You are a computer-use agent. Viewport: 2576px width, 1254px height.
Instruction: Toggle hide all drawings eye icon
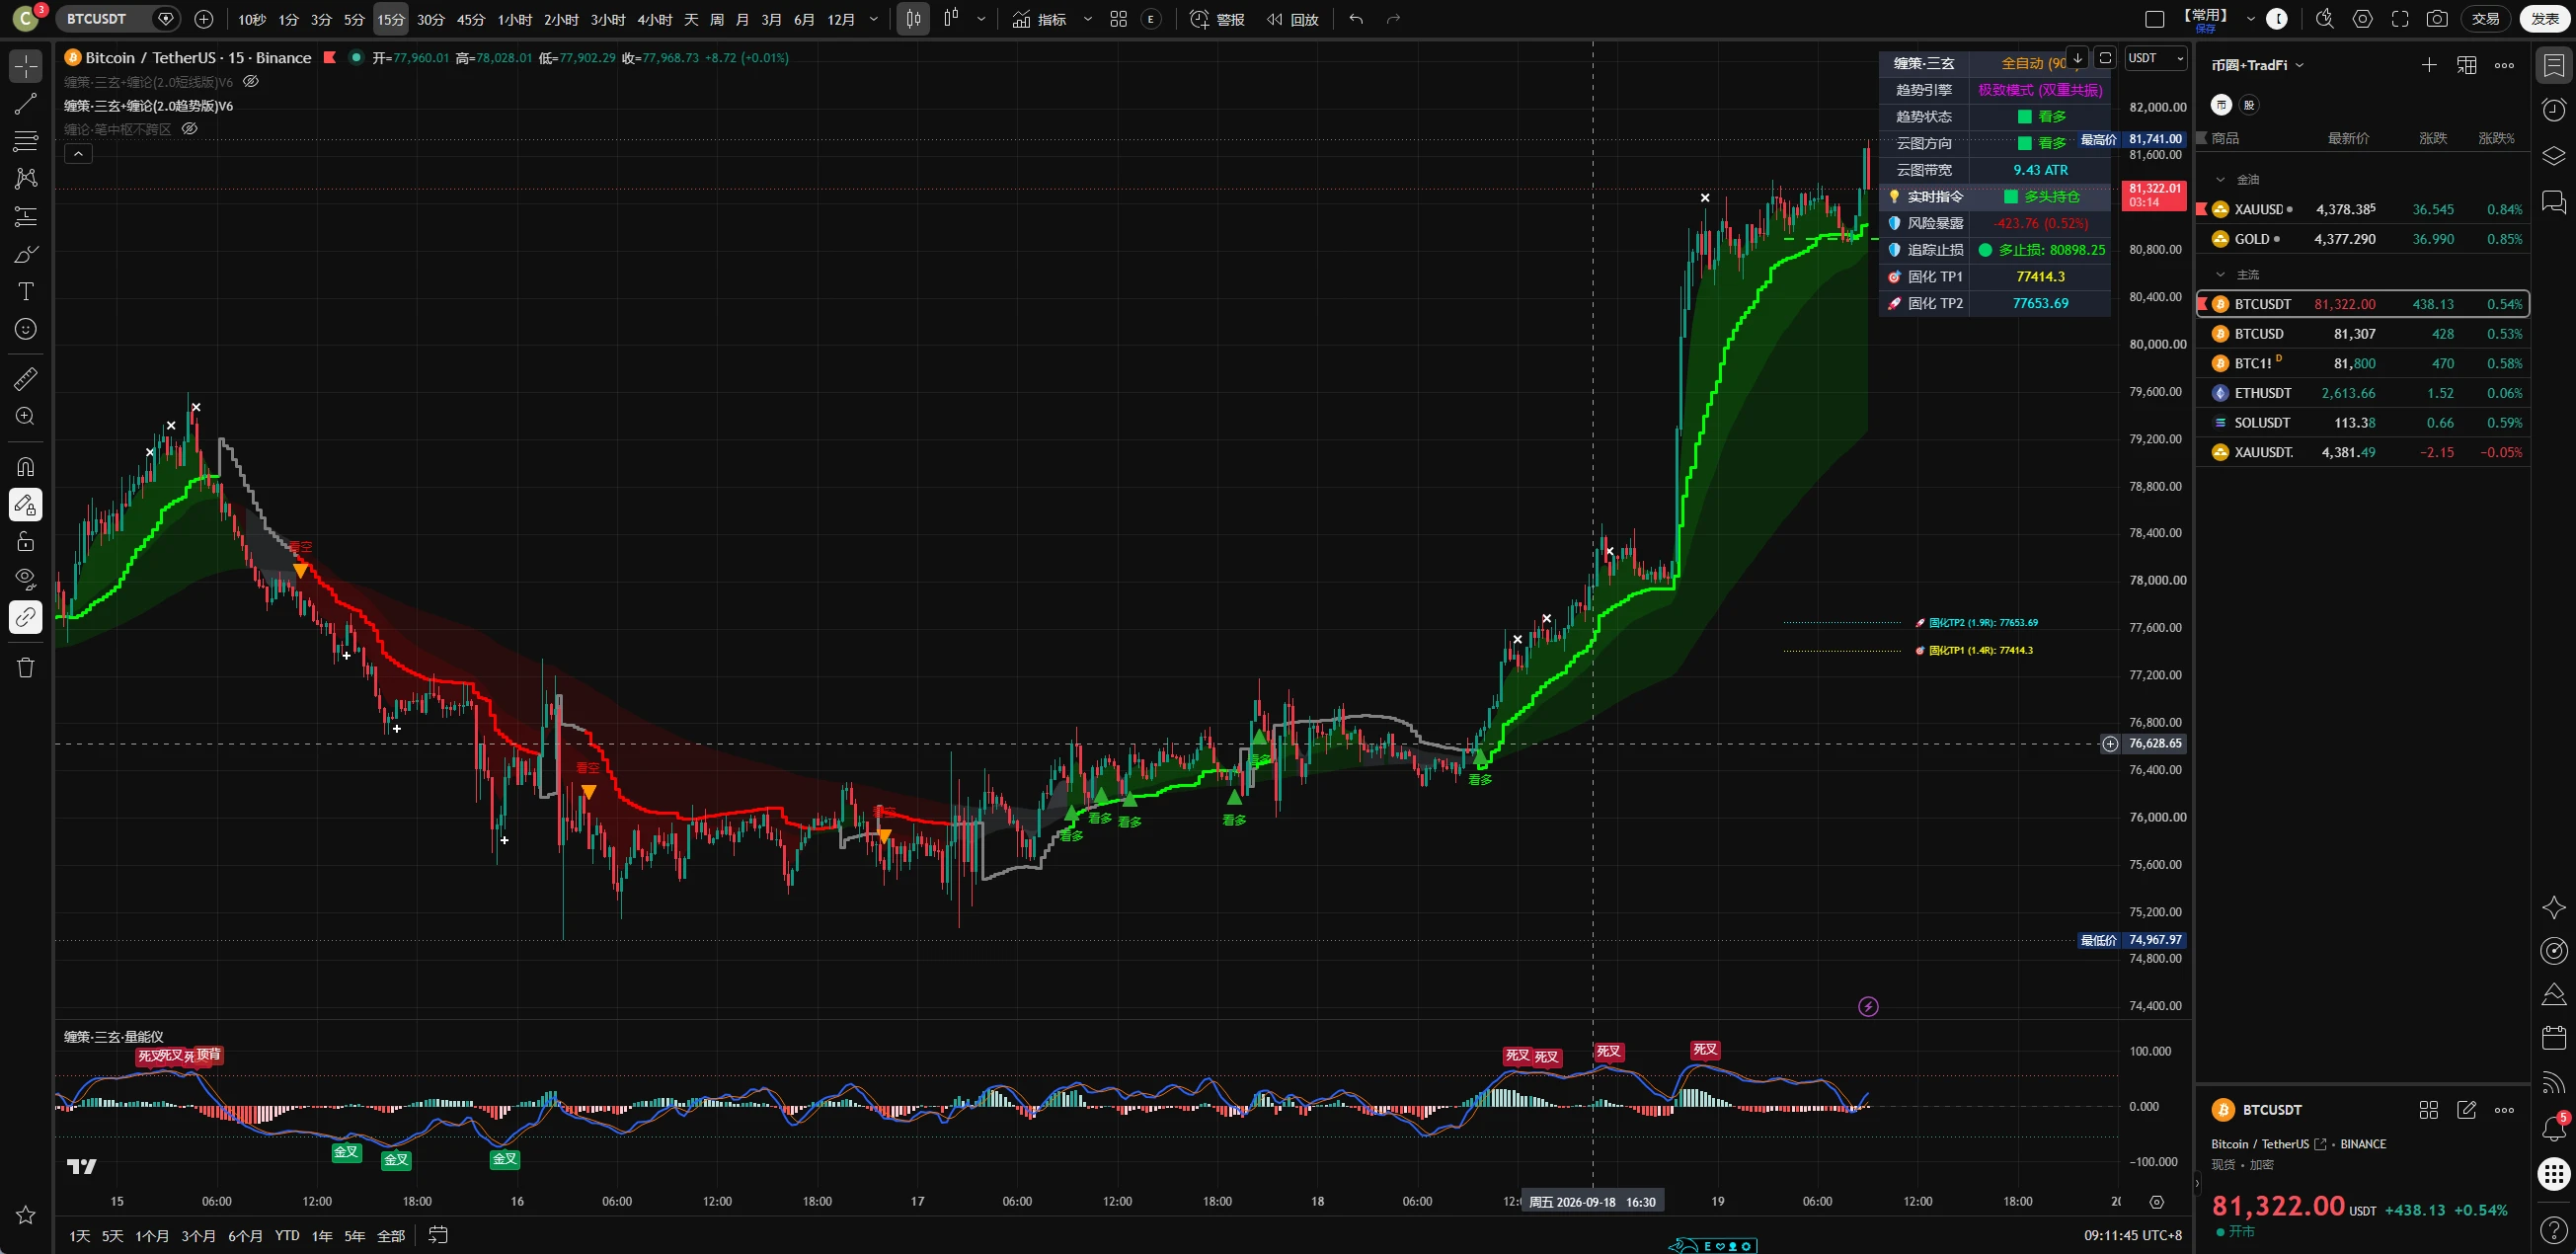point(26,579)
